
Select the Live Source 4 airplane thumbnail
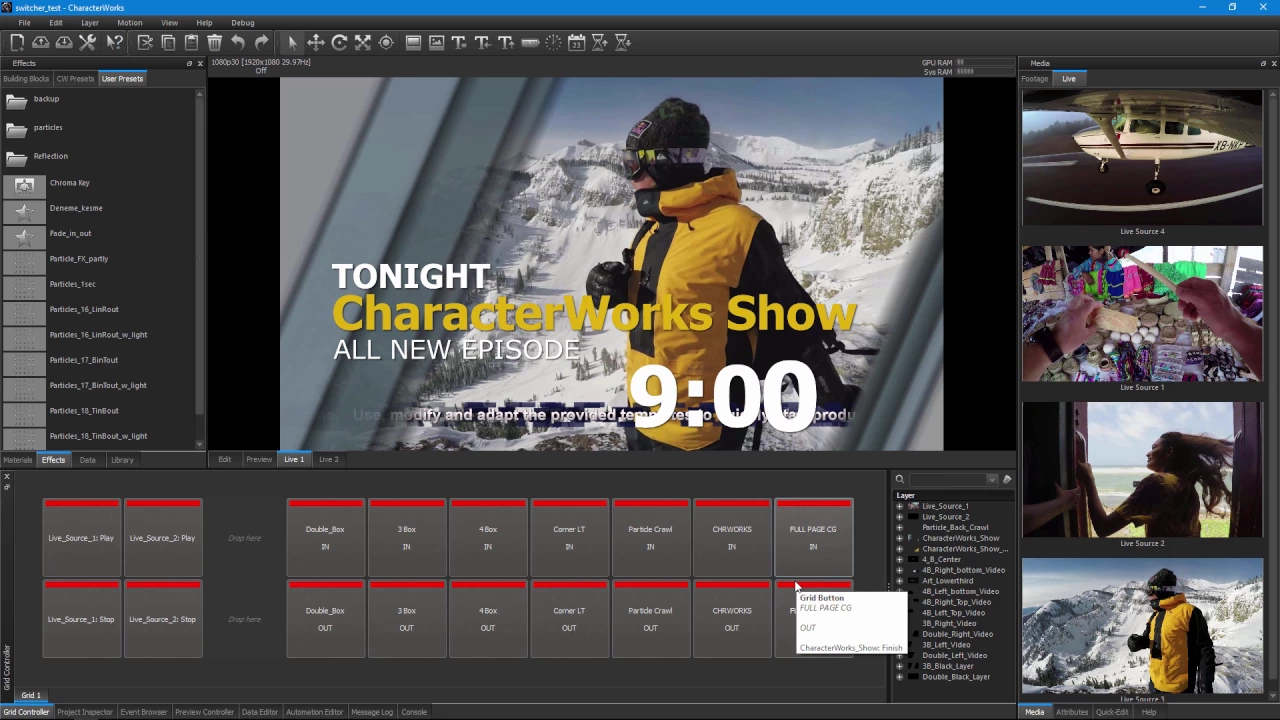click(x=1142, y=158)
